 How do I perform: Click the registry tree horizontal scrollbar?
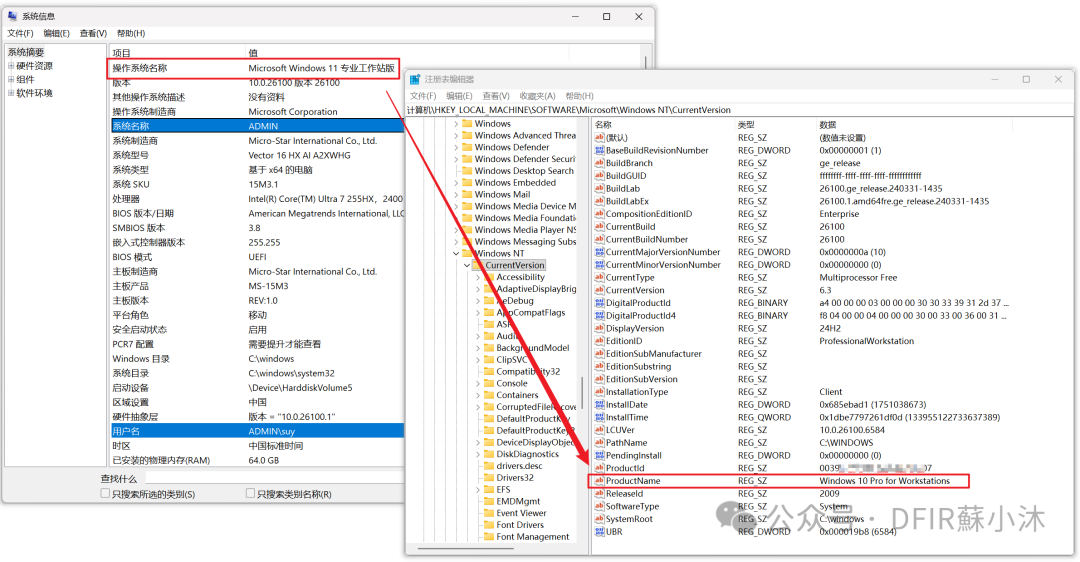pyautogui.click(x=466, y=549)
